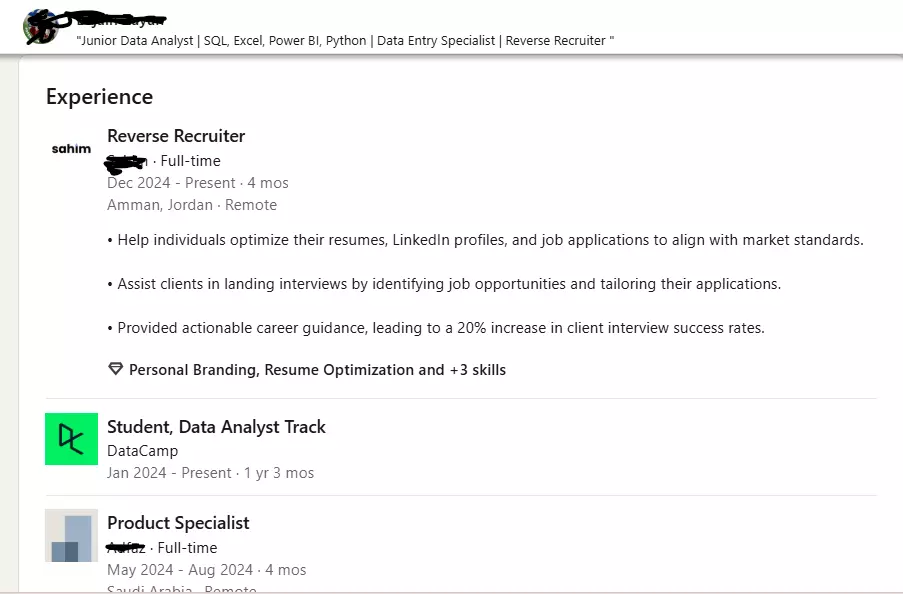
Task: Click the bullet mentioning 20% increase
Action: pyautogui.click(x=435, y=328)
